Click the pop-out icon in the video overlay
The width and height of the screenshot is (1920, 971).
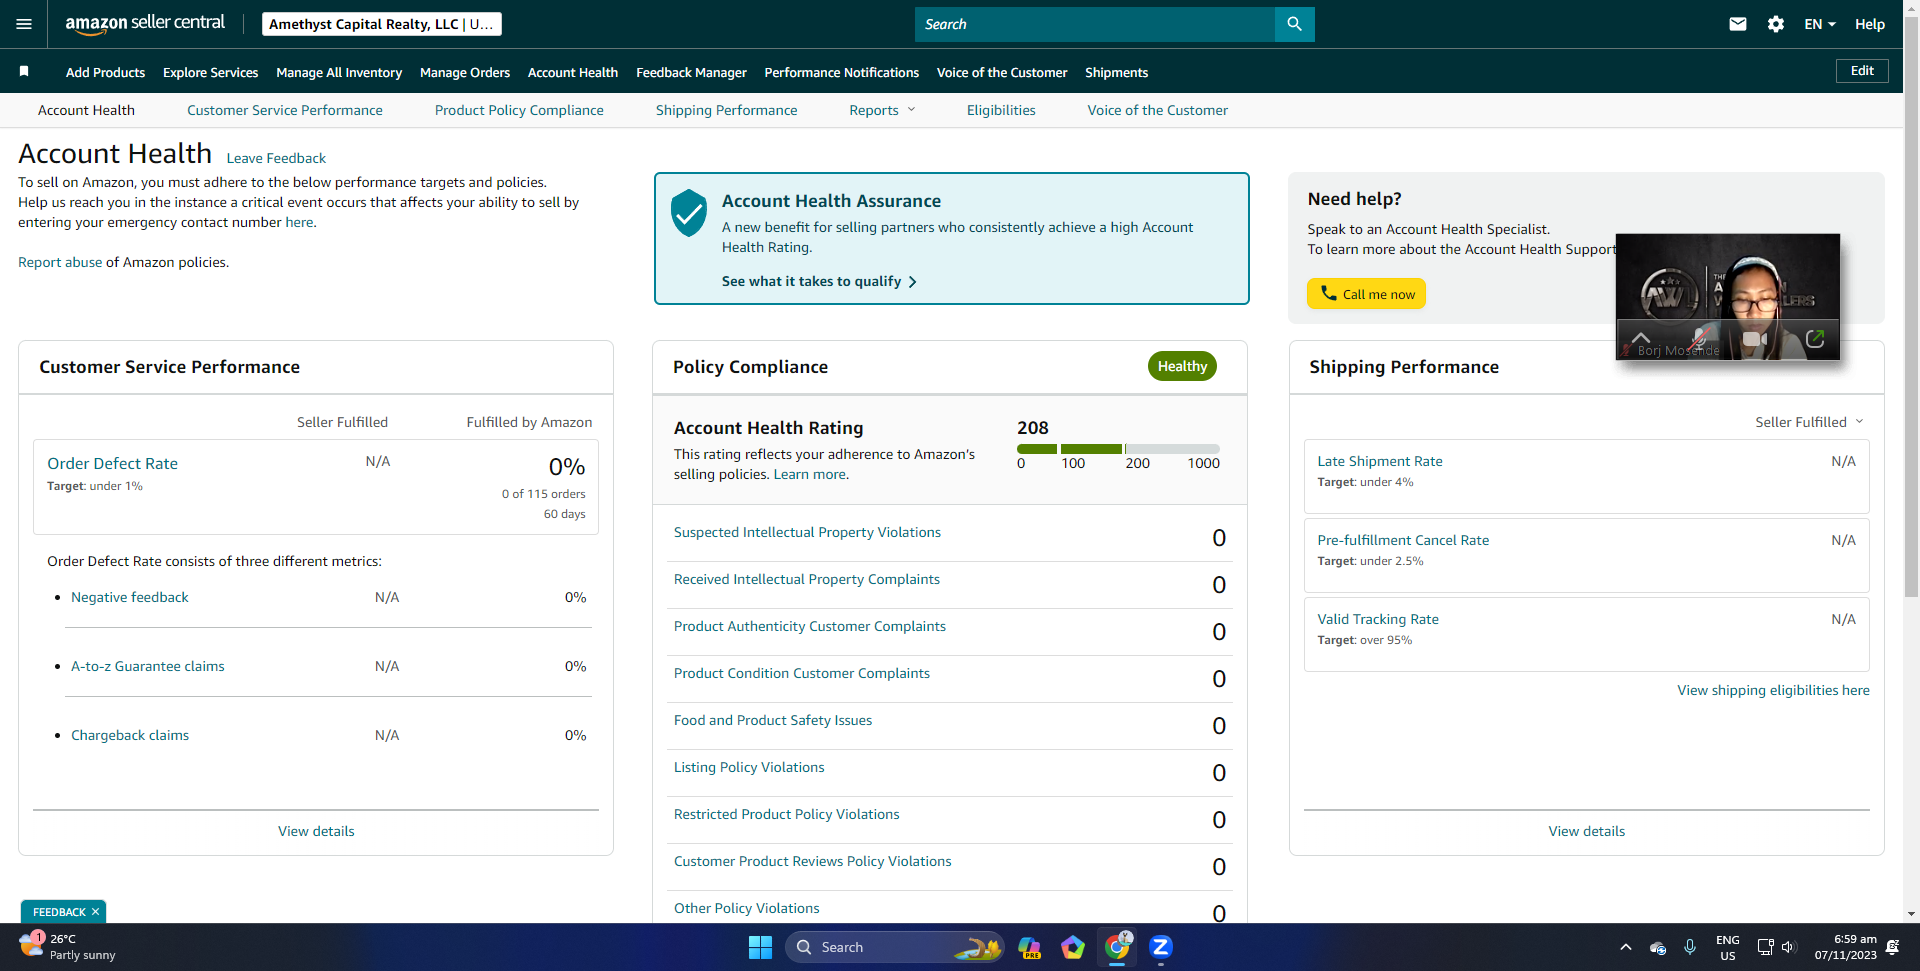[1815, 338]
